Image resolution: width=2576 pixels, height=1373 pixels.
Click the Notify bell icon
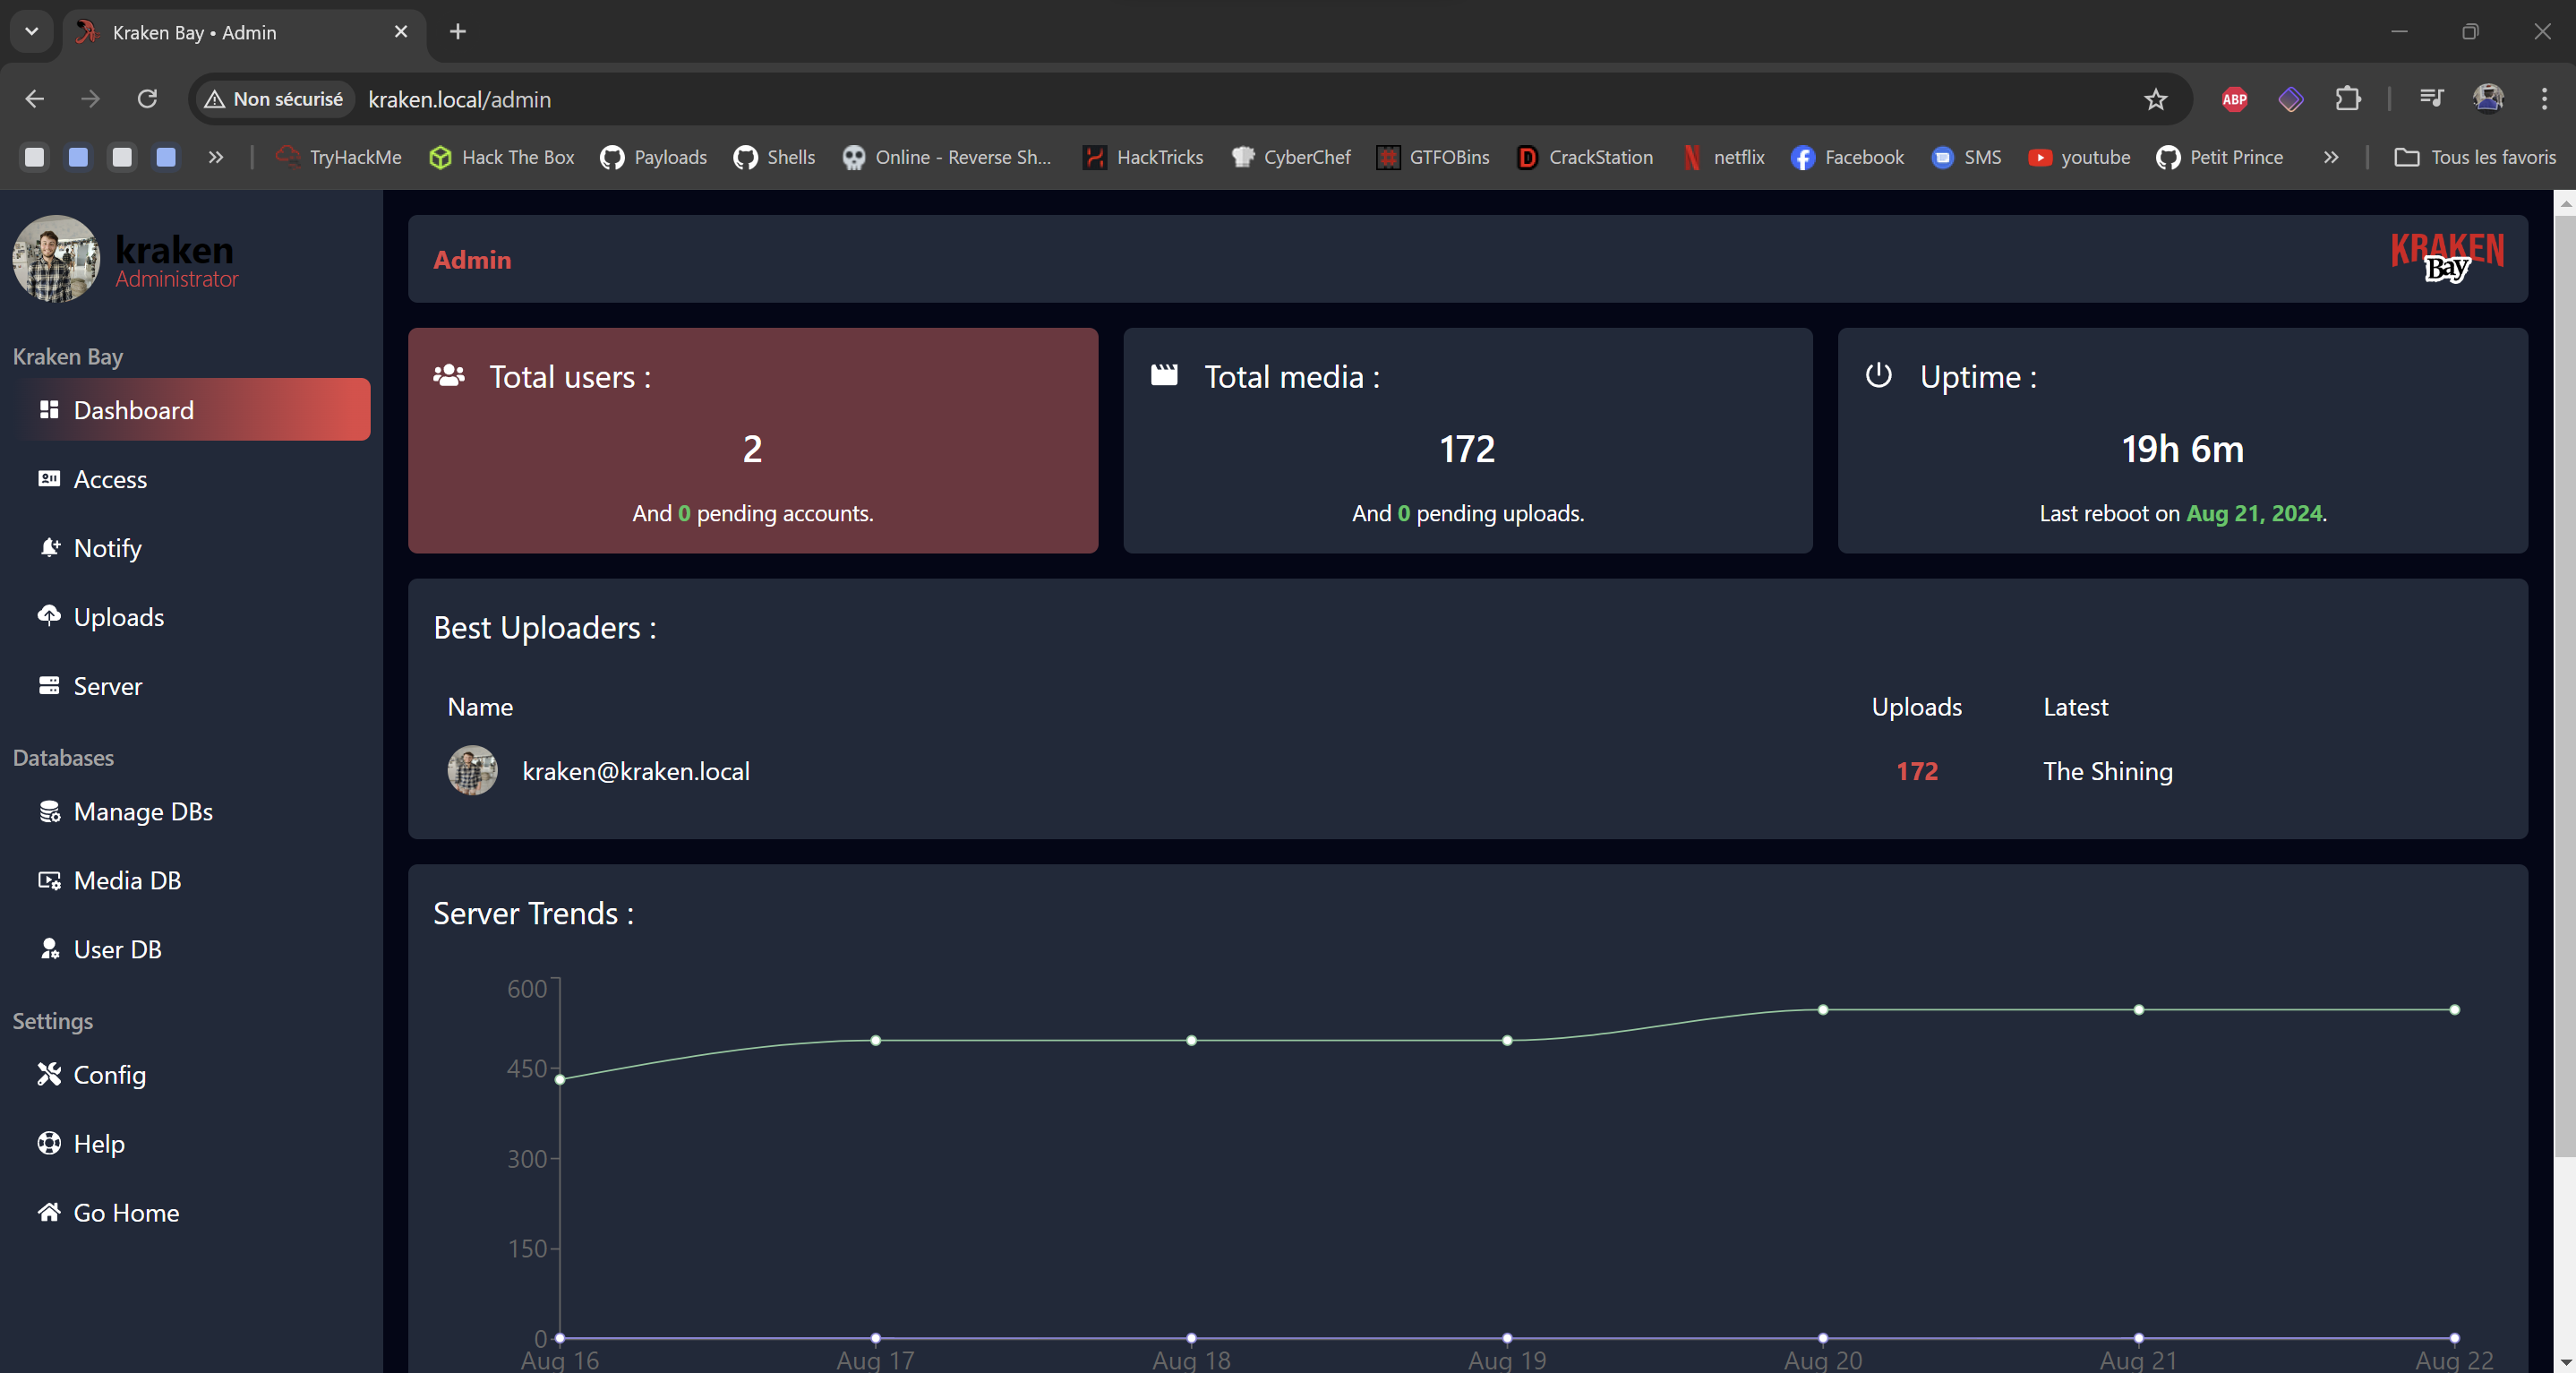click(x=48, y=547)
